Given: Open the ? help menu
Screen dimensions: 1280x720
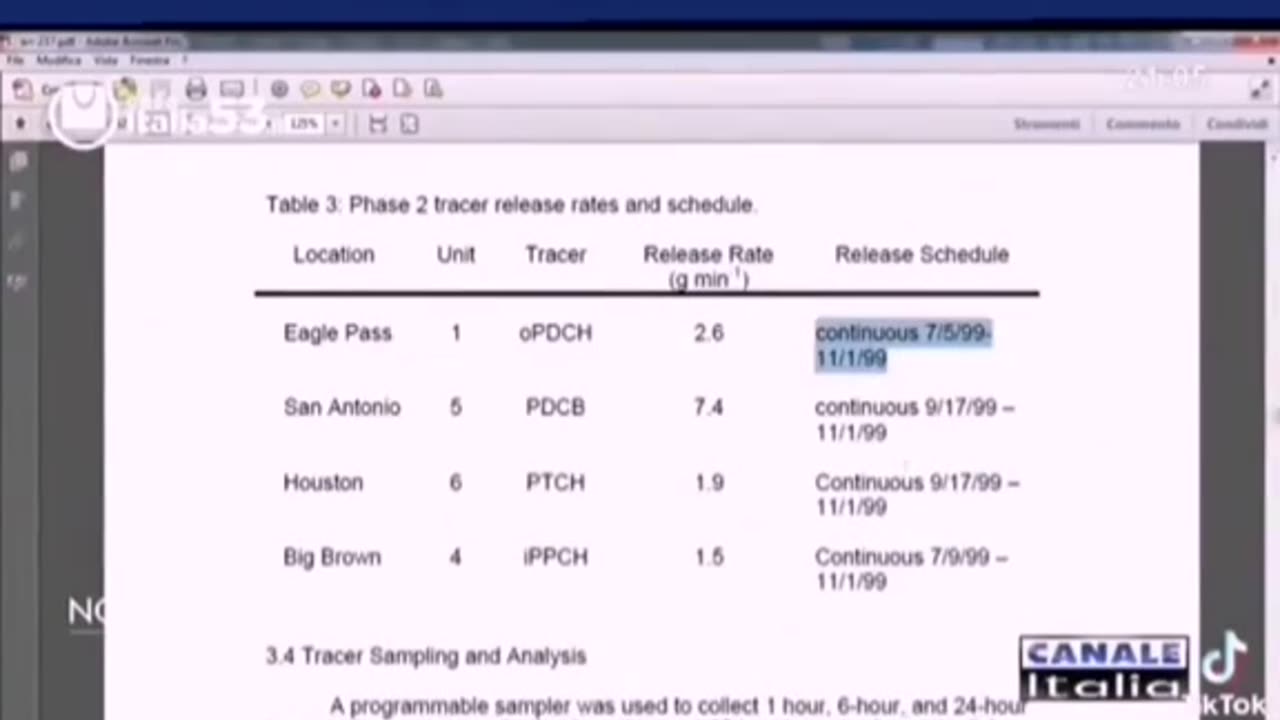Looking at the screenshot, I should tap(185, 60).
